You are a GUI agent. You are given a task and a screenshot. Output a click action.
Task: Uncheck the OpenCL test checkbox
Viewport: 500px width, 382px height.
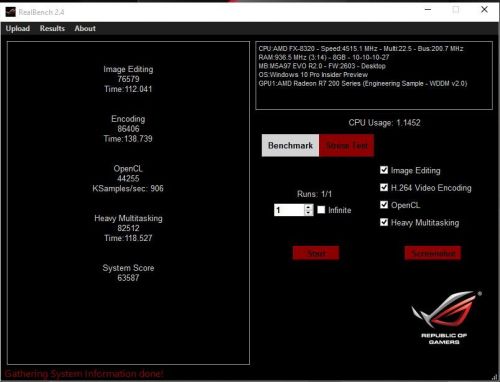(384, 205)
